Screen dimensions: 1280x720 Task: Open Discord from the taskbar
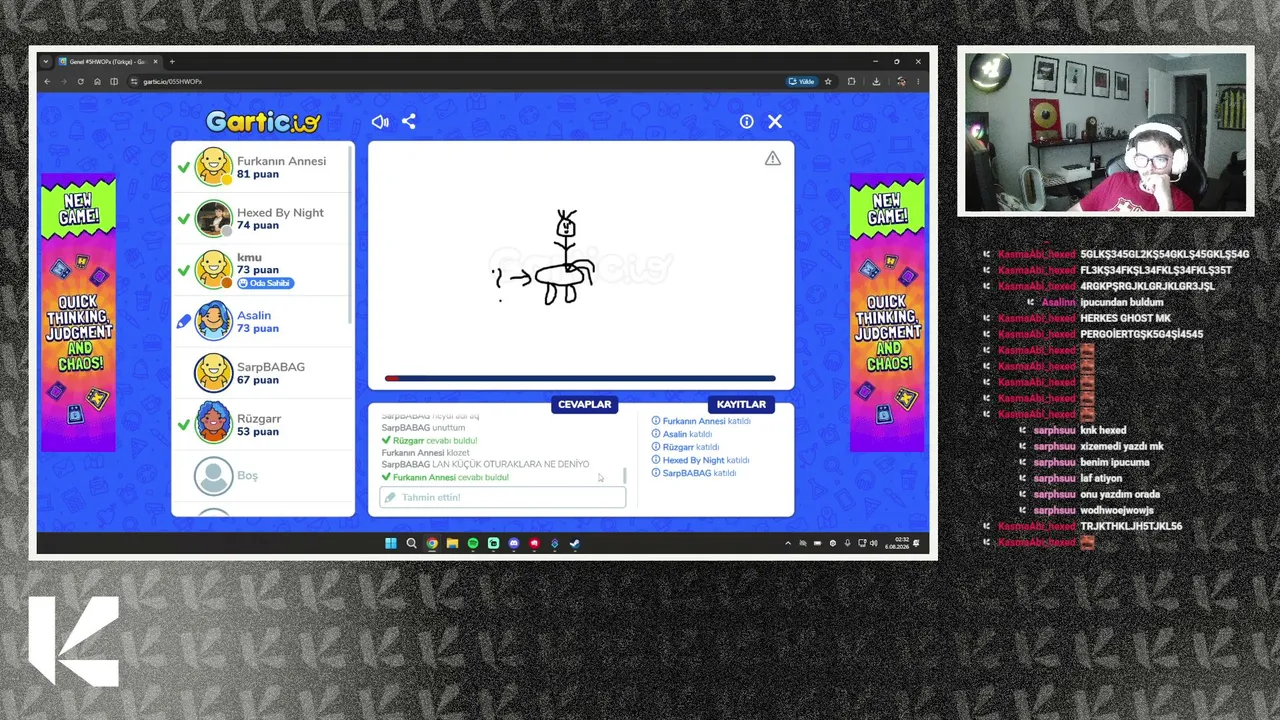pyautogui.click(x=514, y=543)
